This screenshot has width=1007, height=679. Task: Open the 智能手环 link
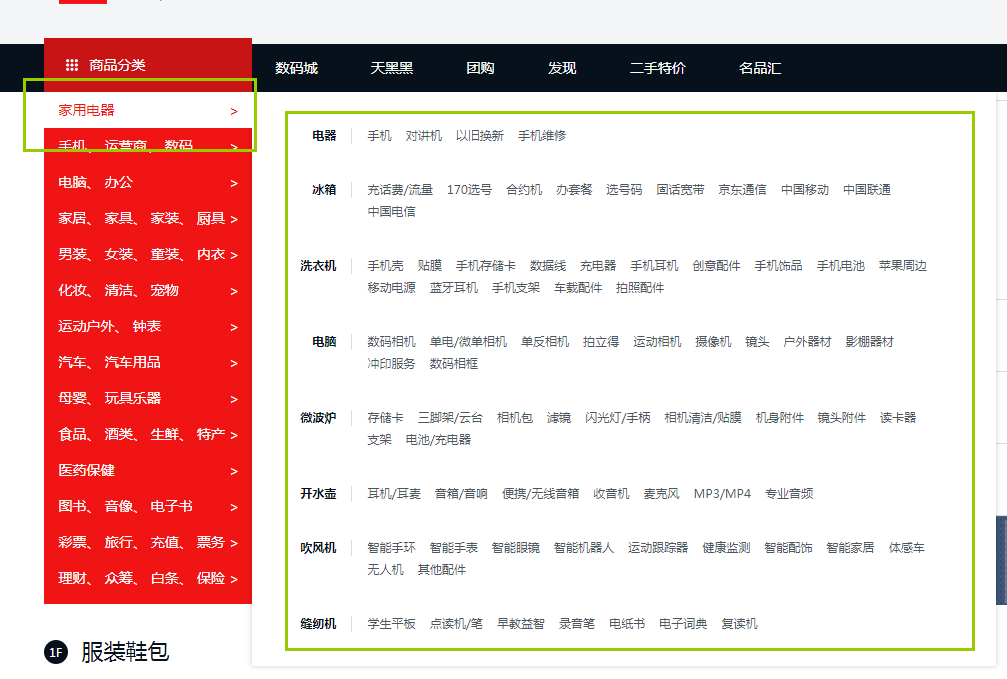click(x=391, y=548)
